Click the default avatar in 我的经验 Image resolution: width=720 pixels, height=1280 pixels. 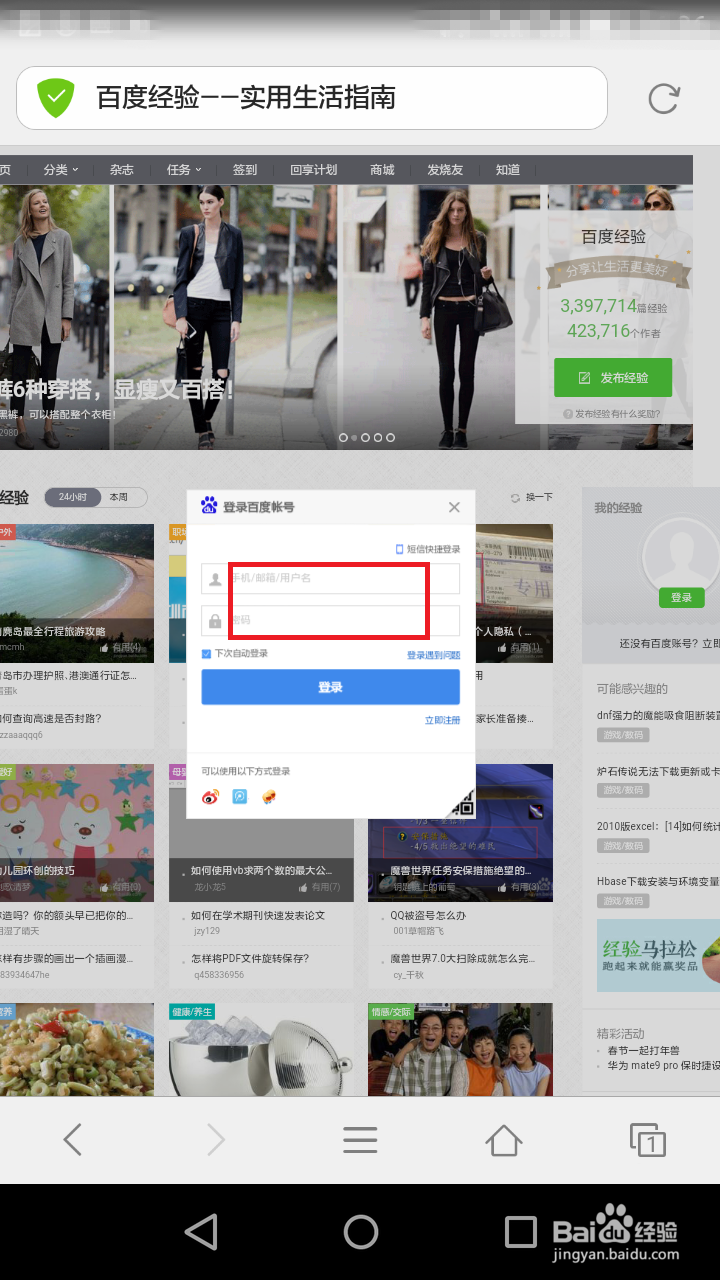click(681, 556)
